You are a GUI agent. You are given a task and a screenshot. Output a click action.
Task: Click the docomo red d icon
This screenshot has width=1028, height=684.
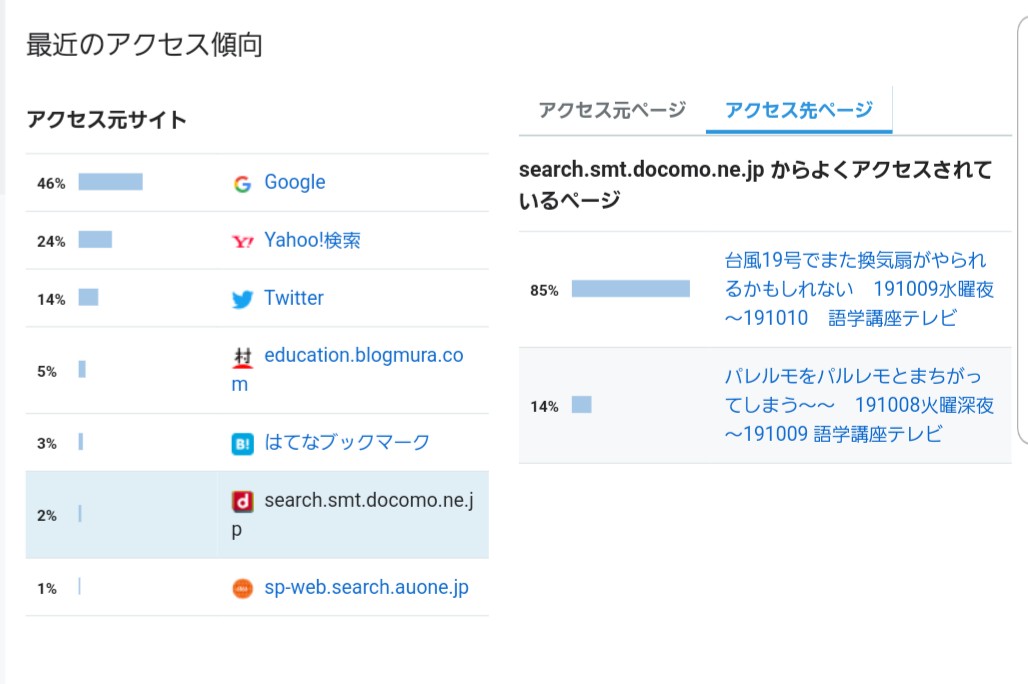pos(241,501)
